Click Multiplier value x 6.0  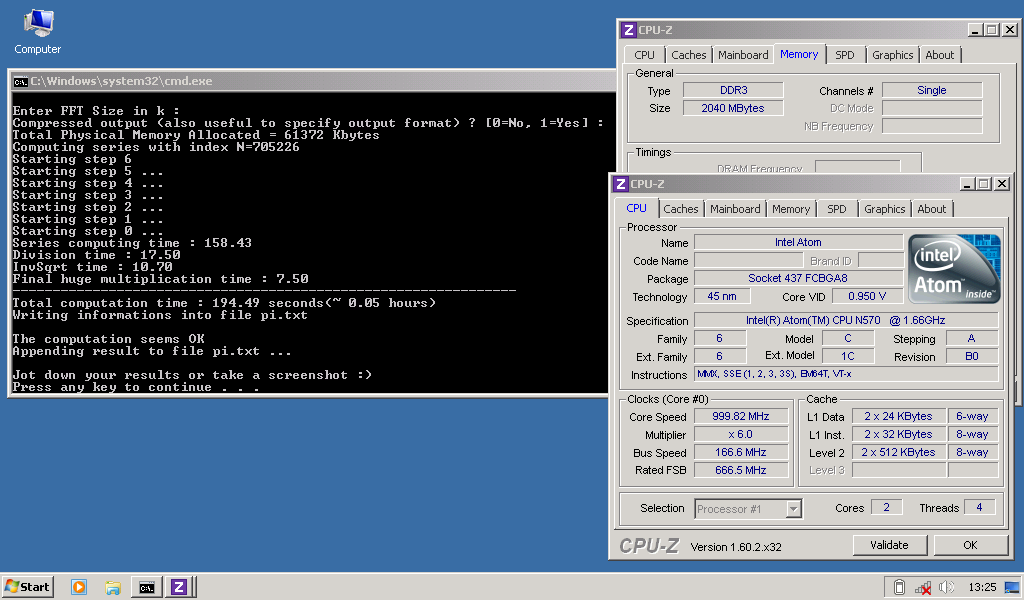point(741,434)
